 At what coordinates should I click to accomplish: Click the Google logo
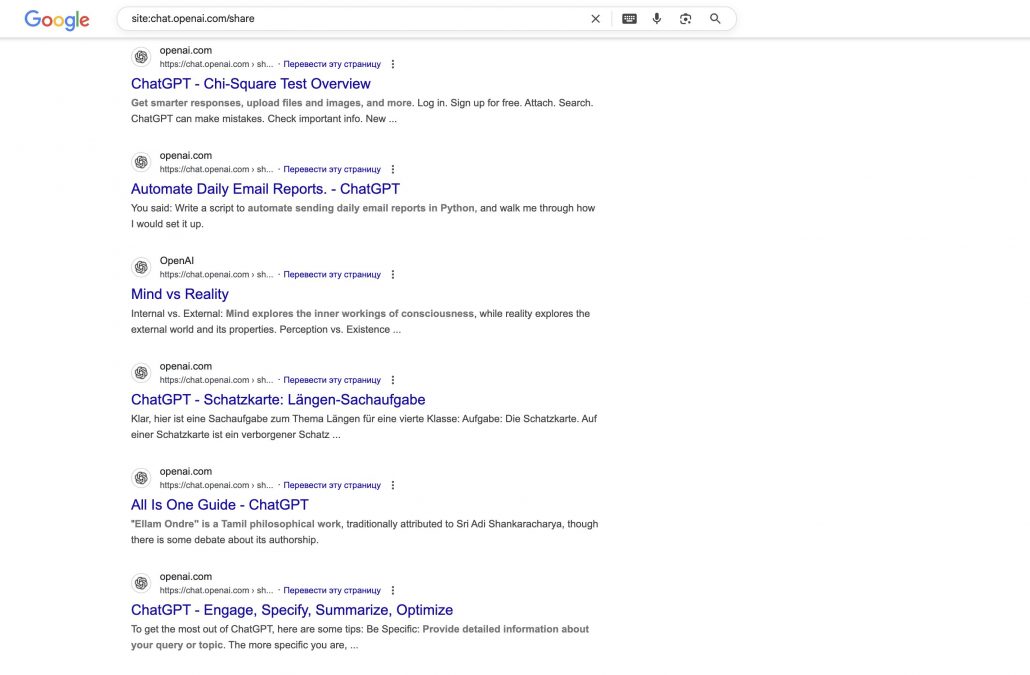click(x=56, y=20)
